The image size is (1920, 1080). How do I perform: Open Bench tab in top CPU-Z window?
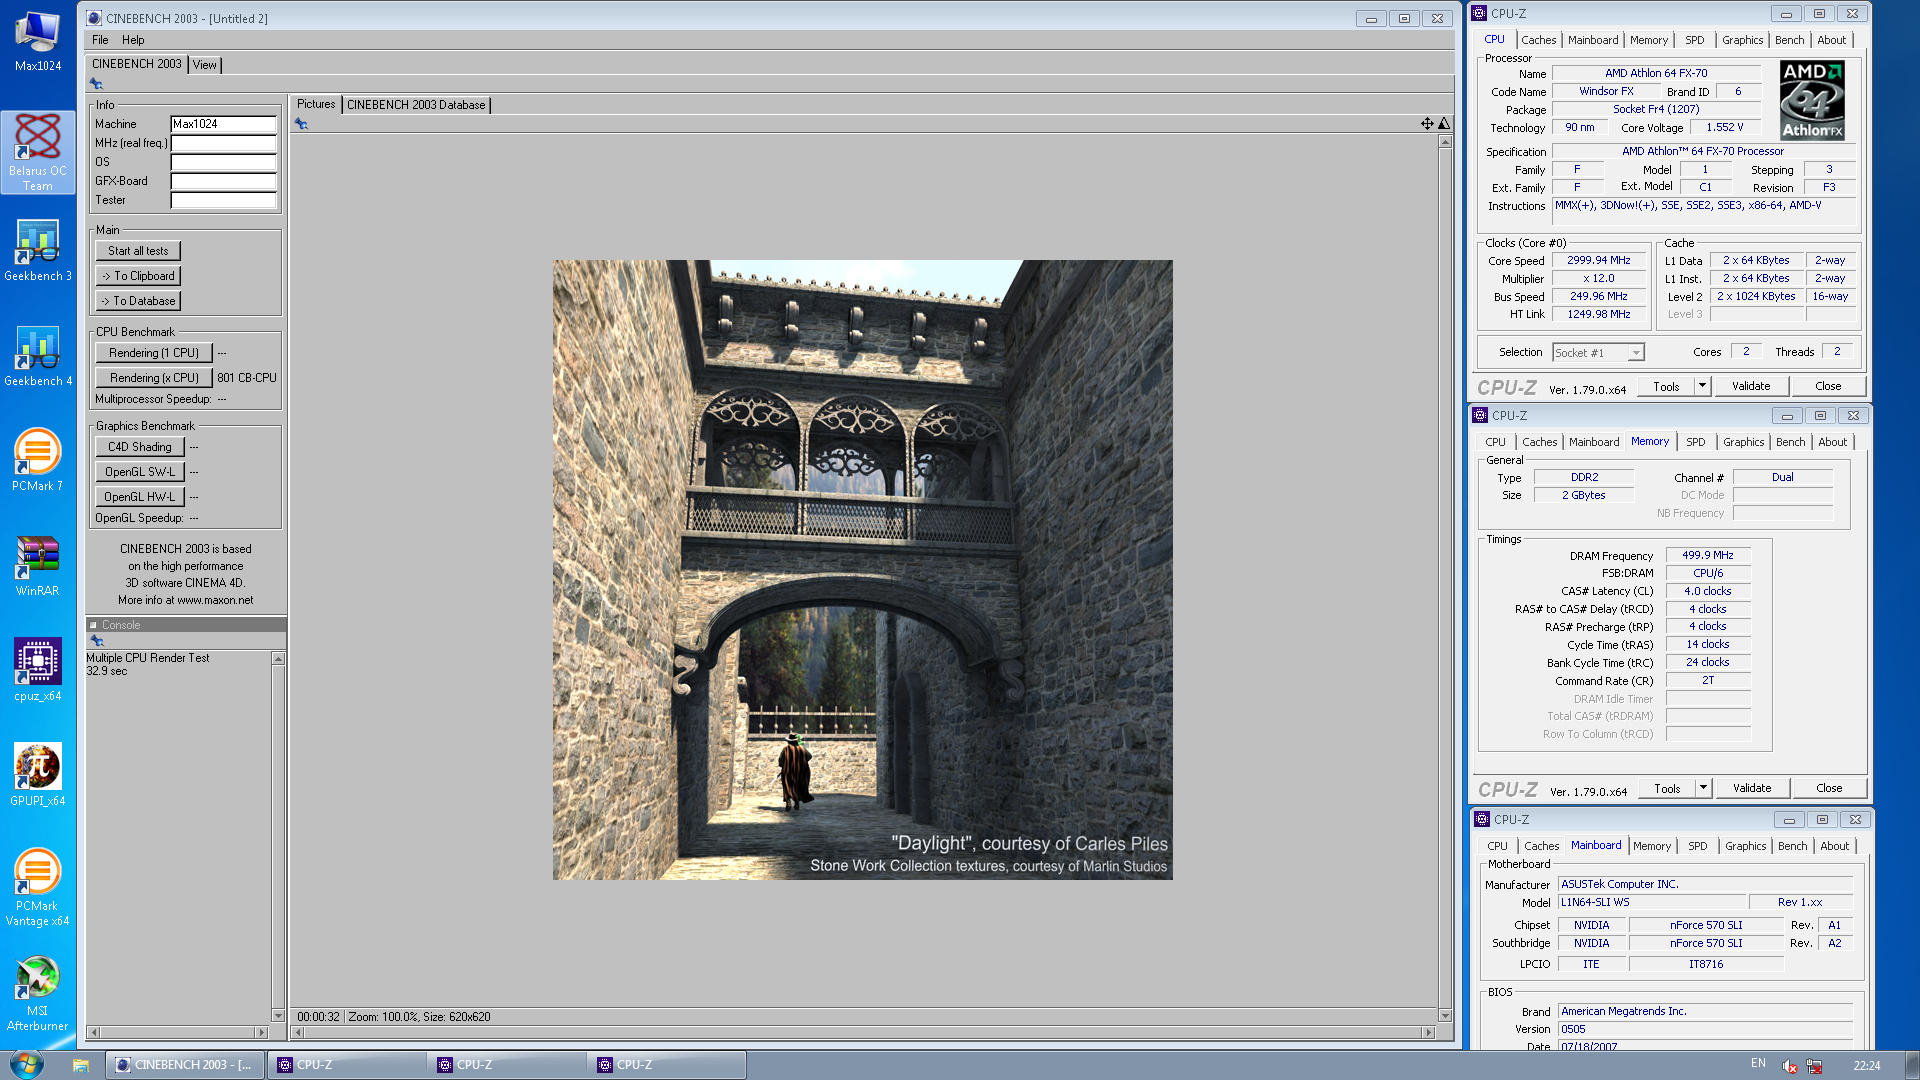click(1789, 40)
